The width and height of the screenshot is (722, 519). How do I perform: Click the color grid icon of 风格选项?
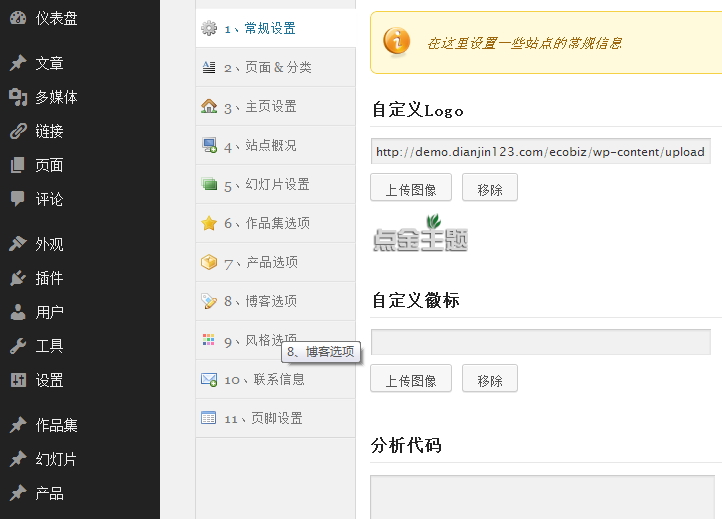209,340
